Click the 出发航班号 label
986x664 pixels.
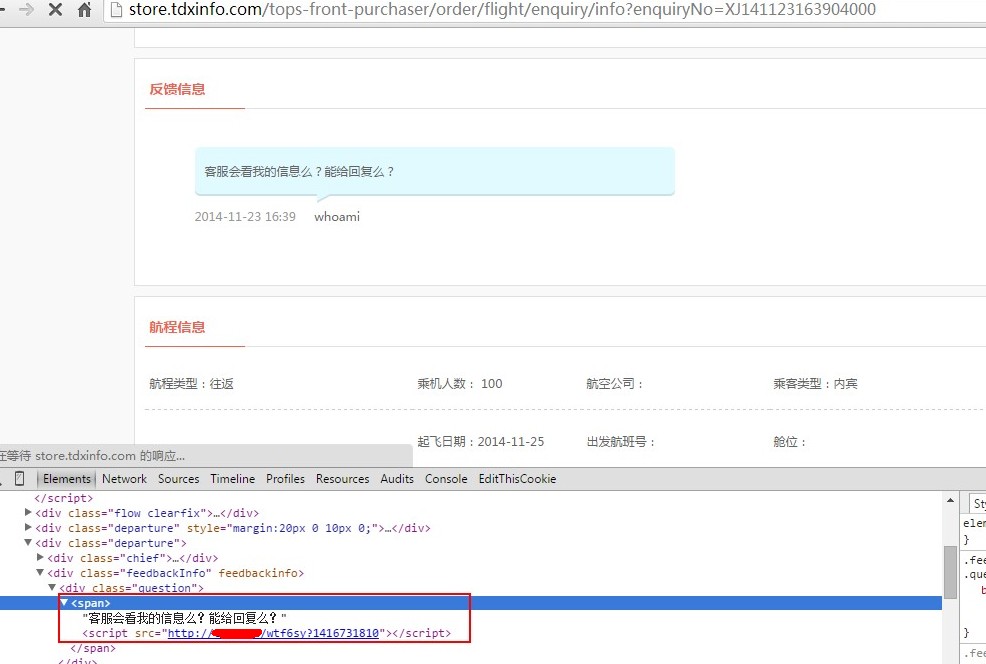[x=621, y=441]
